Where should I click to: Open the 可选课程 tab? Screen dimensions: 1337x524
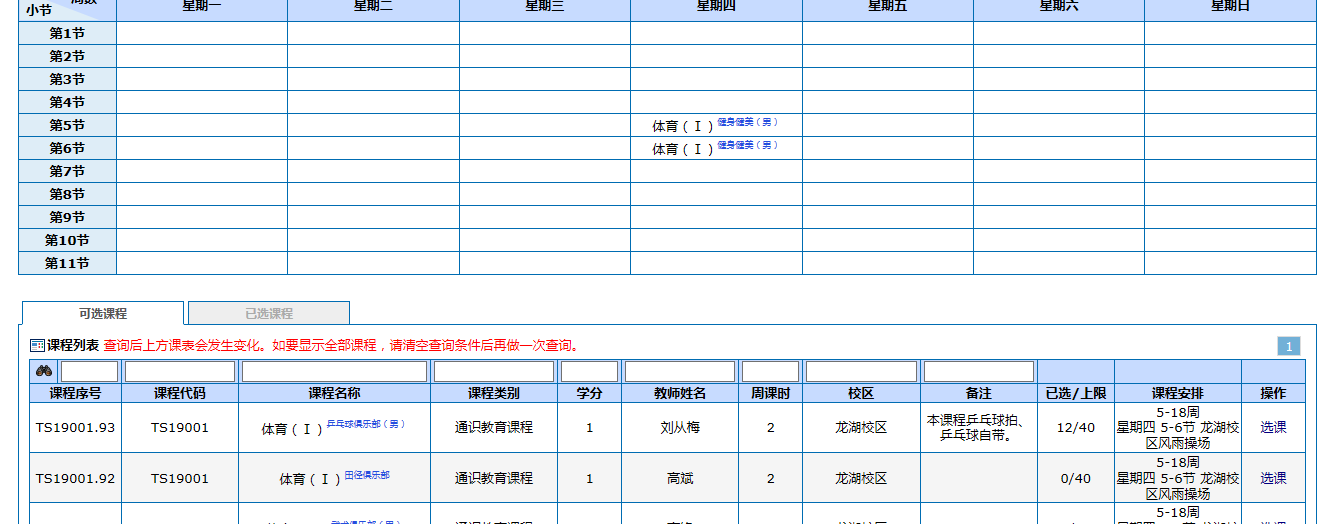pos(103,313)
